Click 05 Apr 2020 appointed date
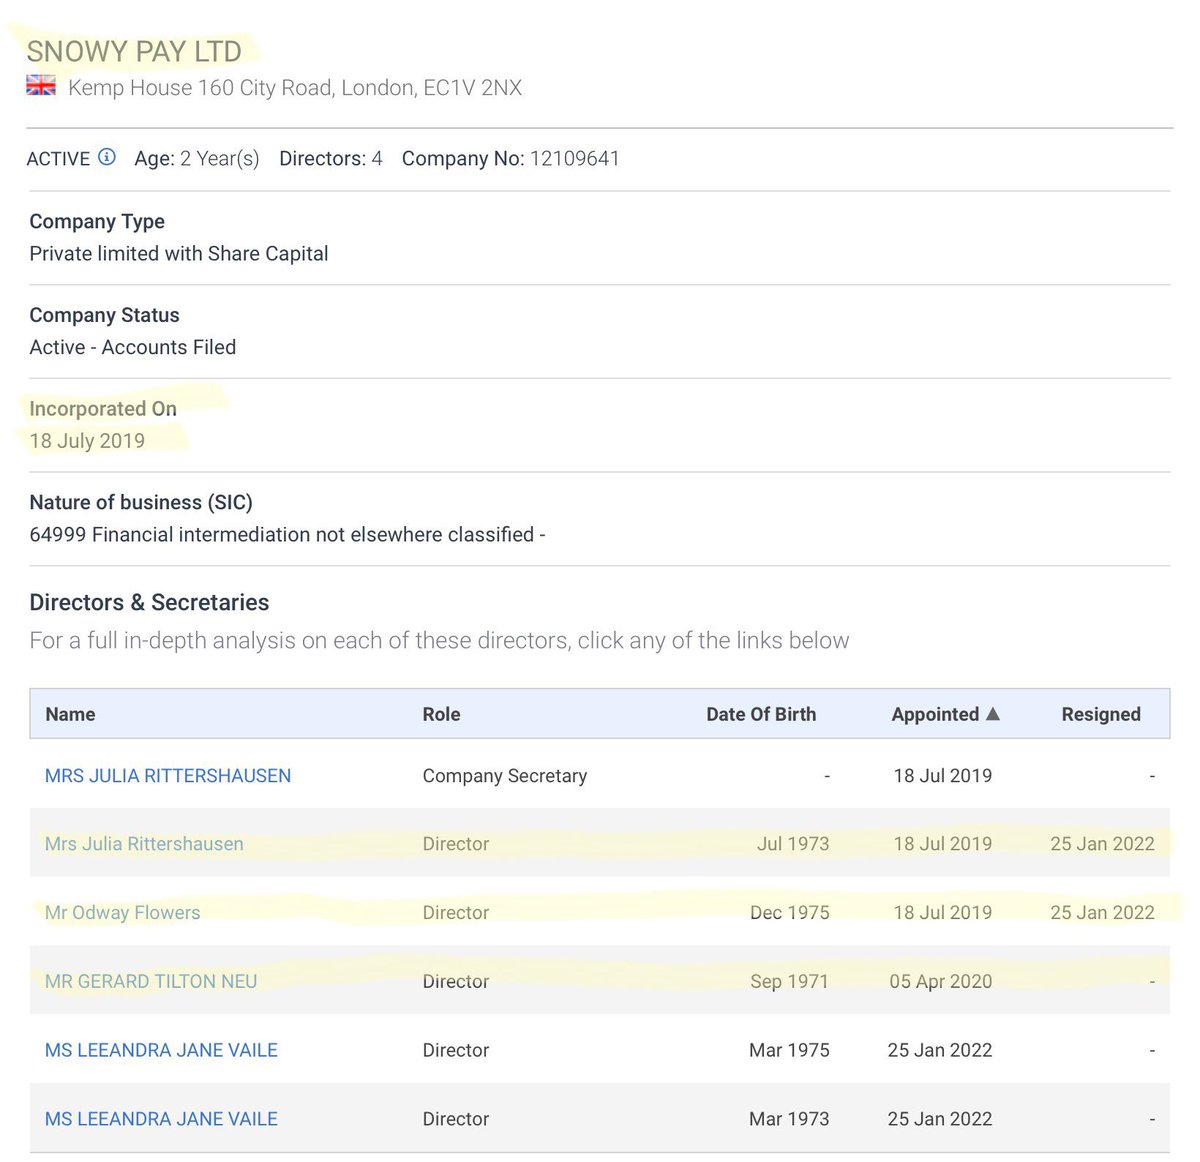Image resolution: width=1200 pixels, height=1162 pixels. 941,981
